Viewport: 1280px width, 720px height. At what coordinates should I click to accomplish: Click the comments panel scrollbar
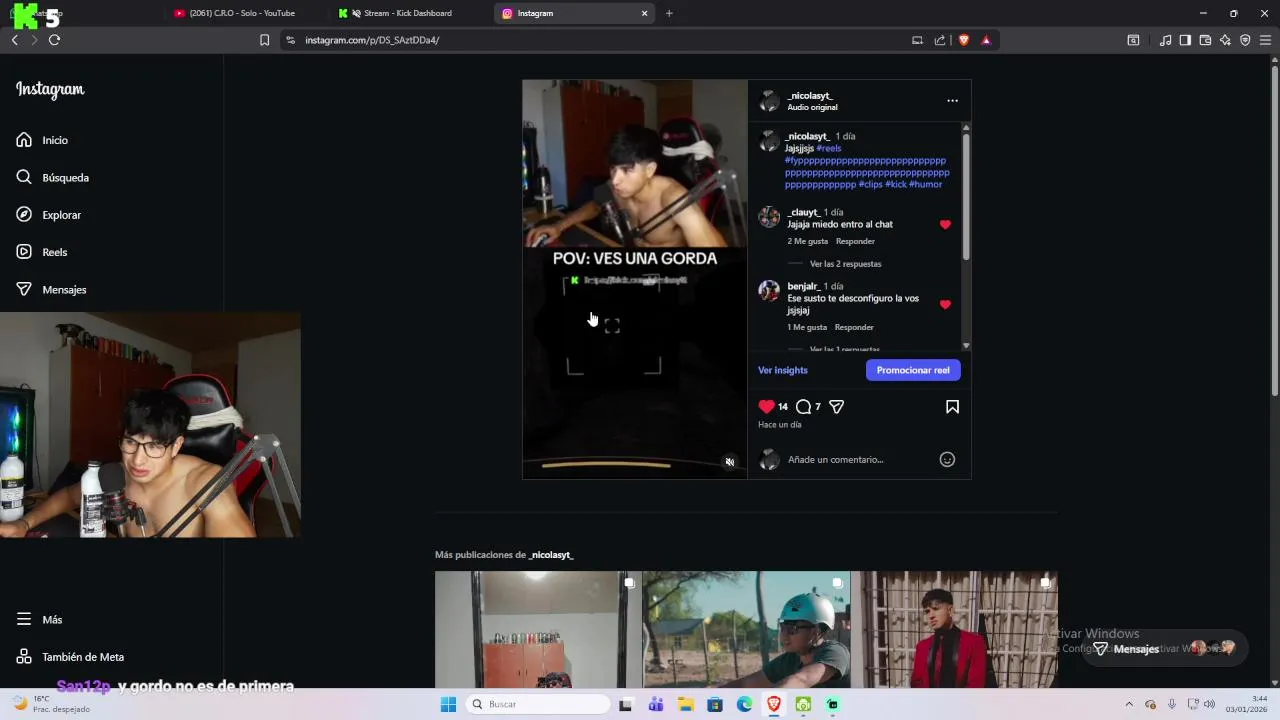(966, 195)
